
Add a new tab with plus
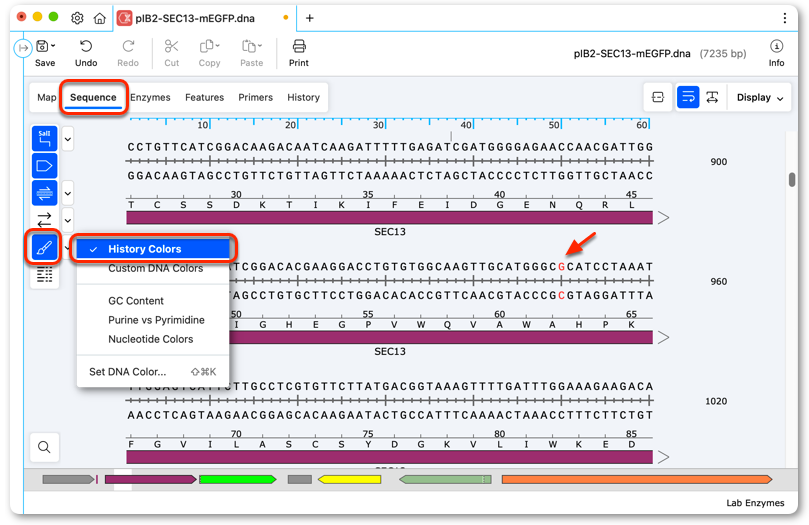[310, 18]
